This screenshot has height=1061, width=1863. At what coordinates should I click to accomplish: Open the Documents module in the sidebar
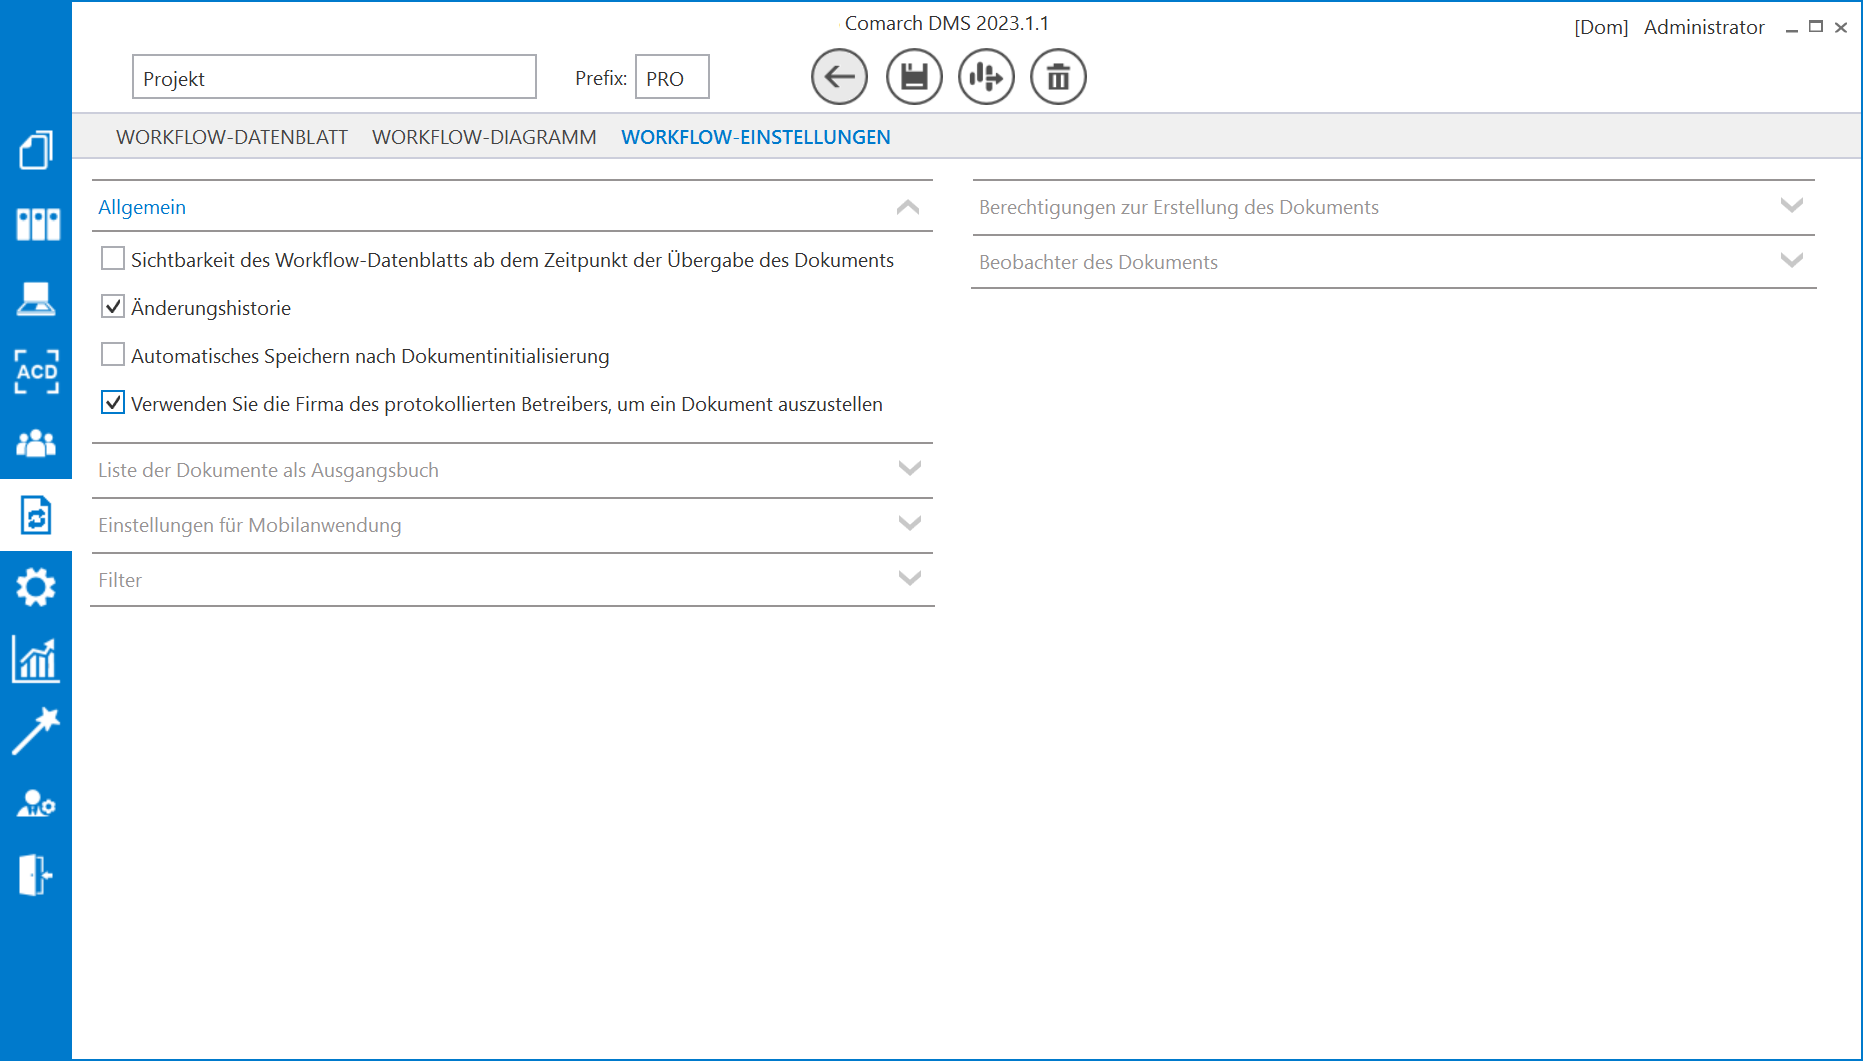[x=36, y=150]
